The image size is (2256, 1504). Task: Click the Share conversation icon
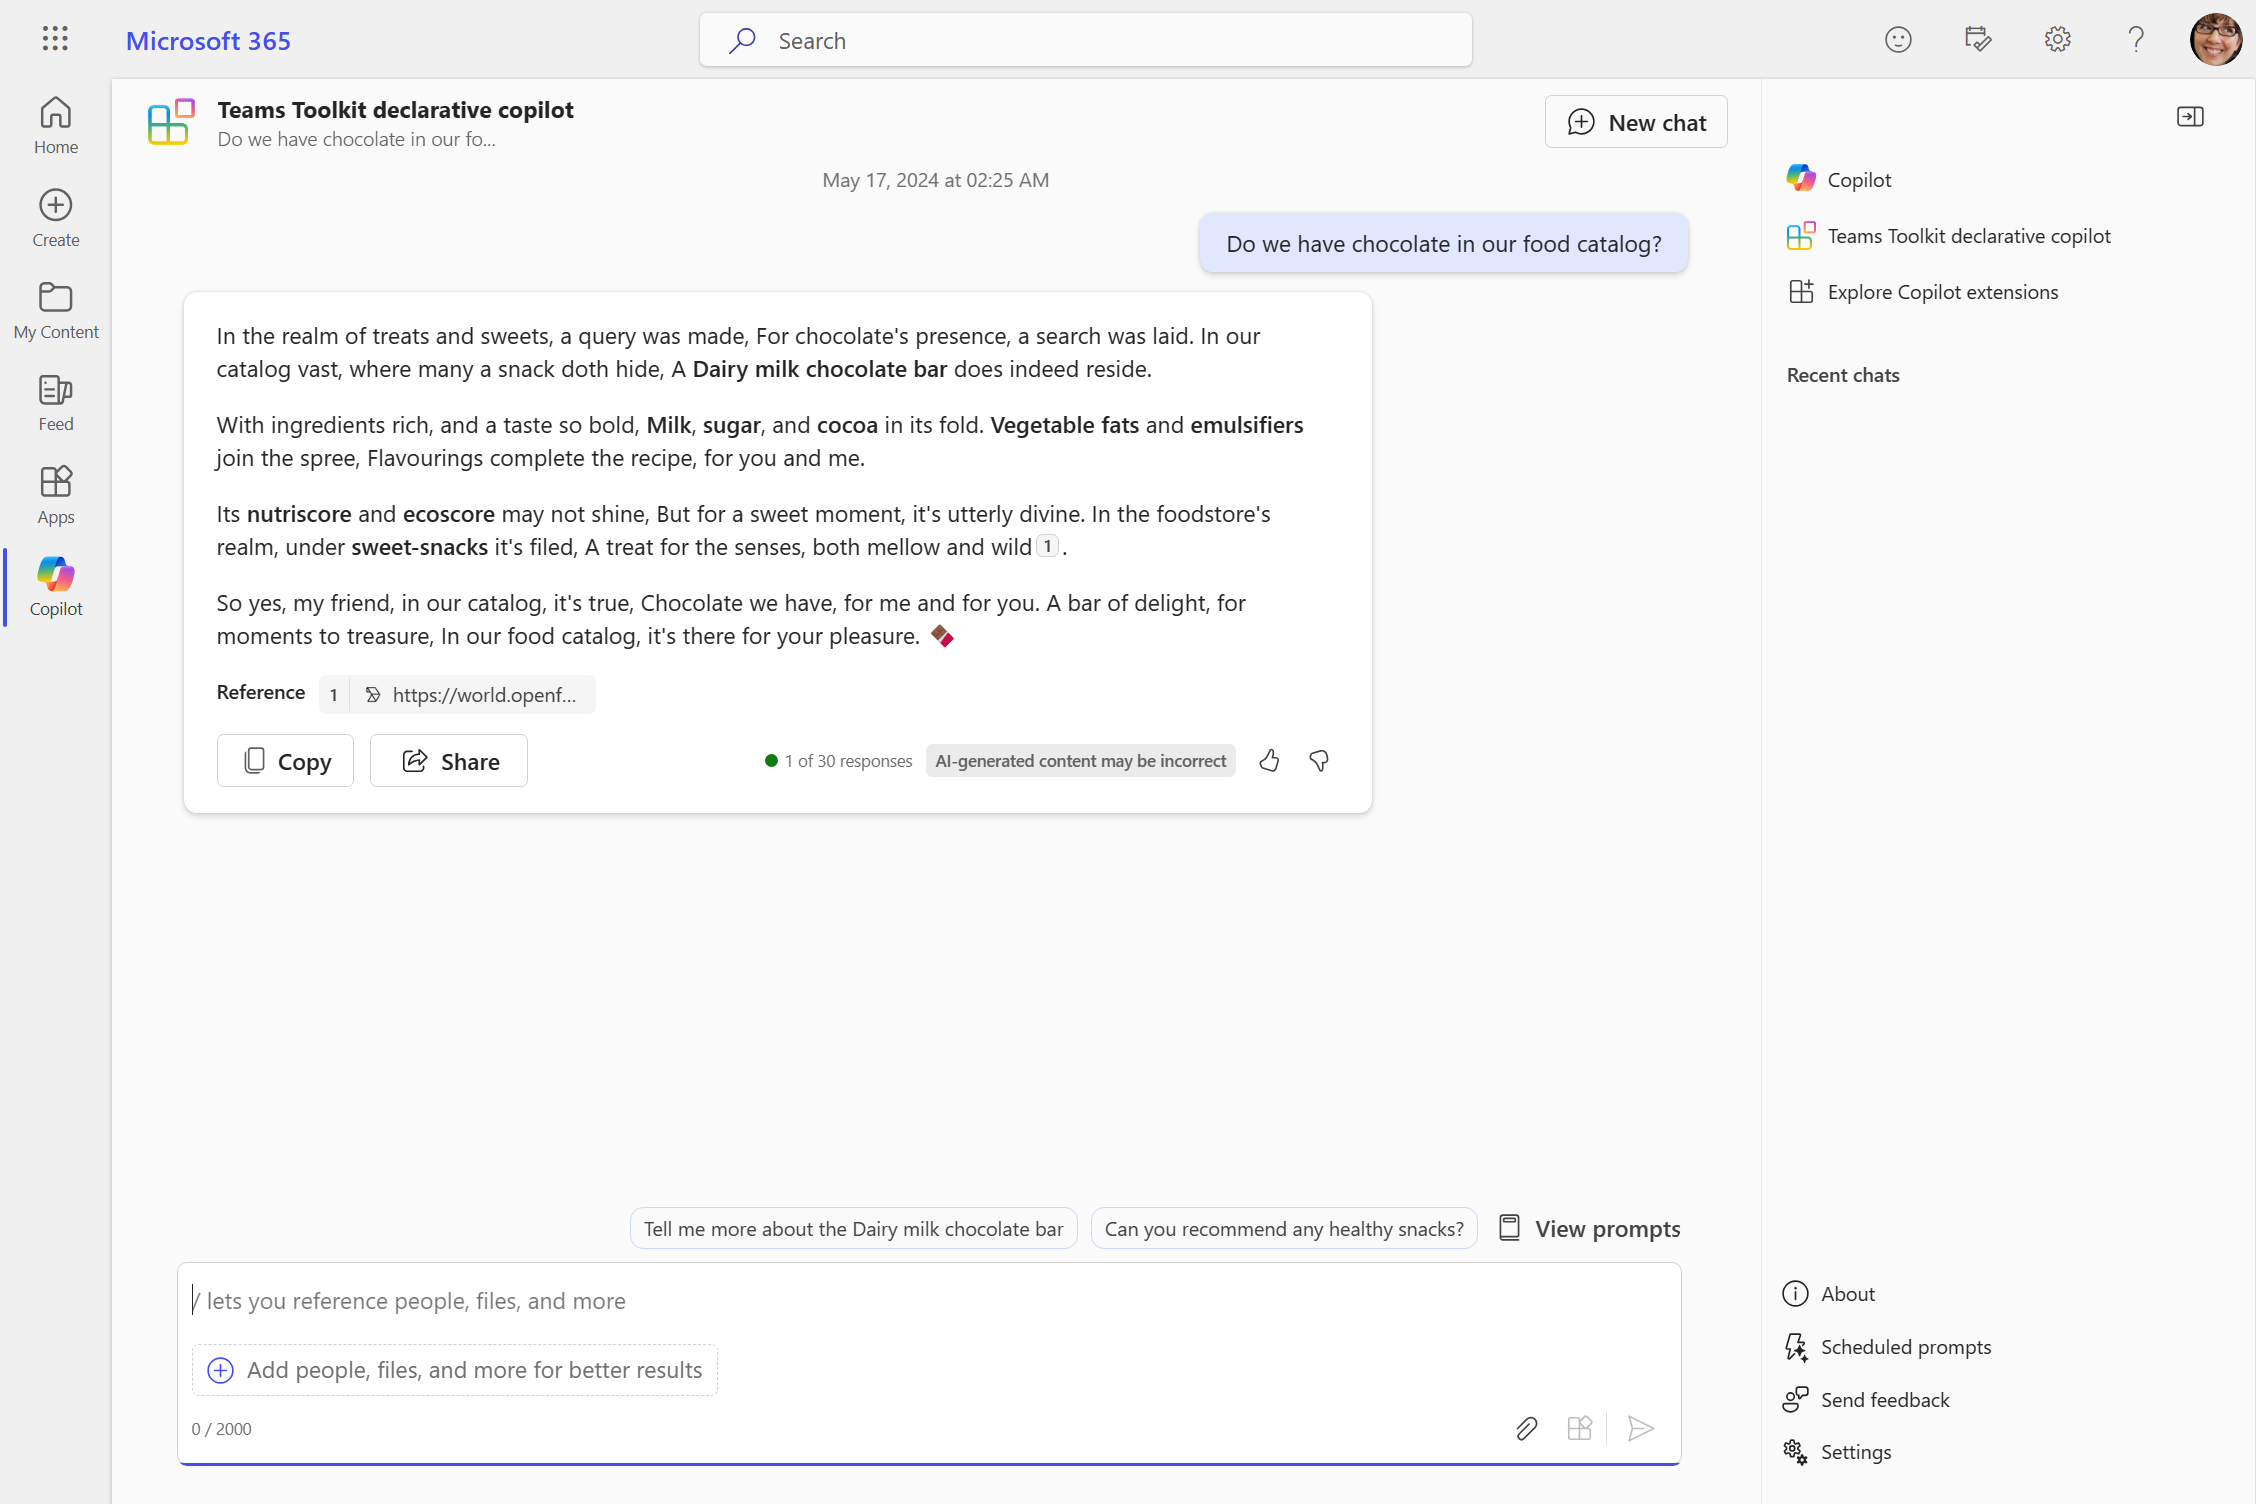pyautogui.click(x=448, y=760)
